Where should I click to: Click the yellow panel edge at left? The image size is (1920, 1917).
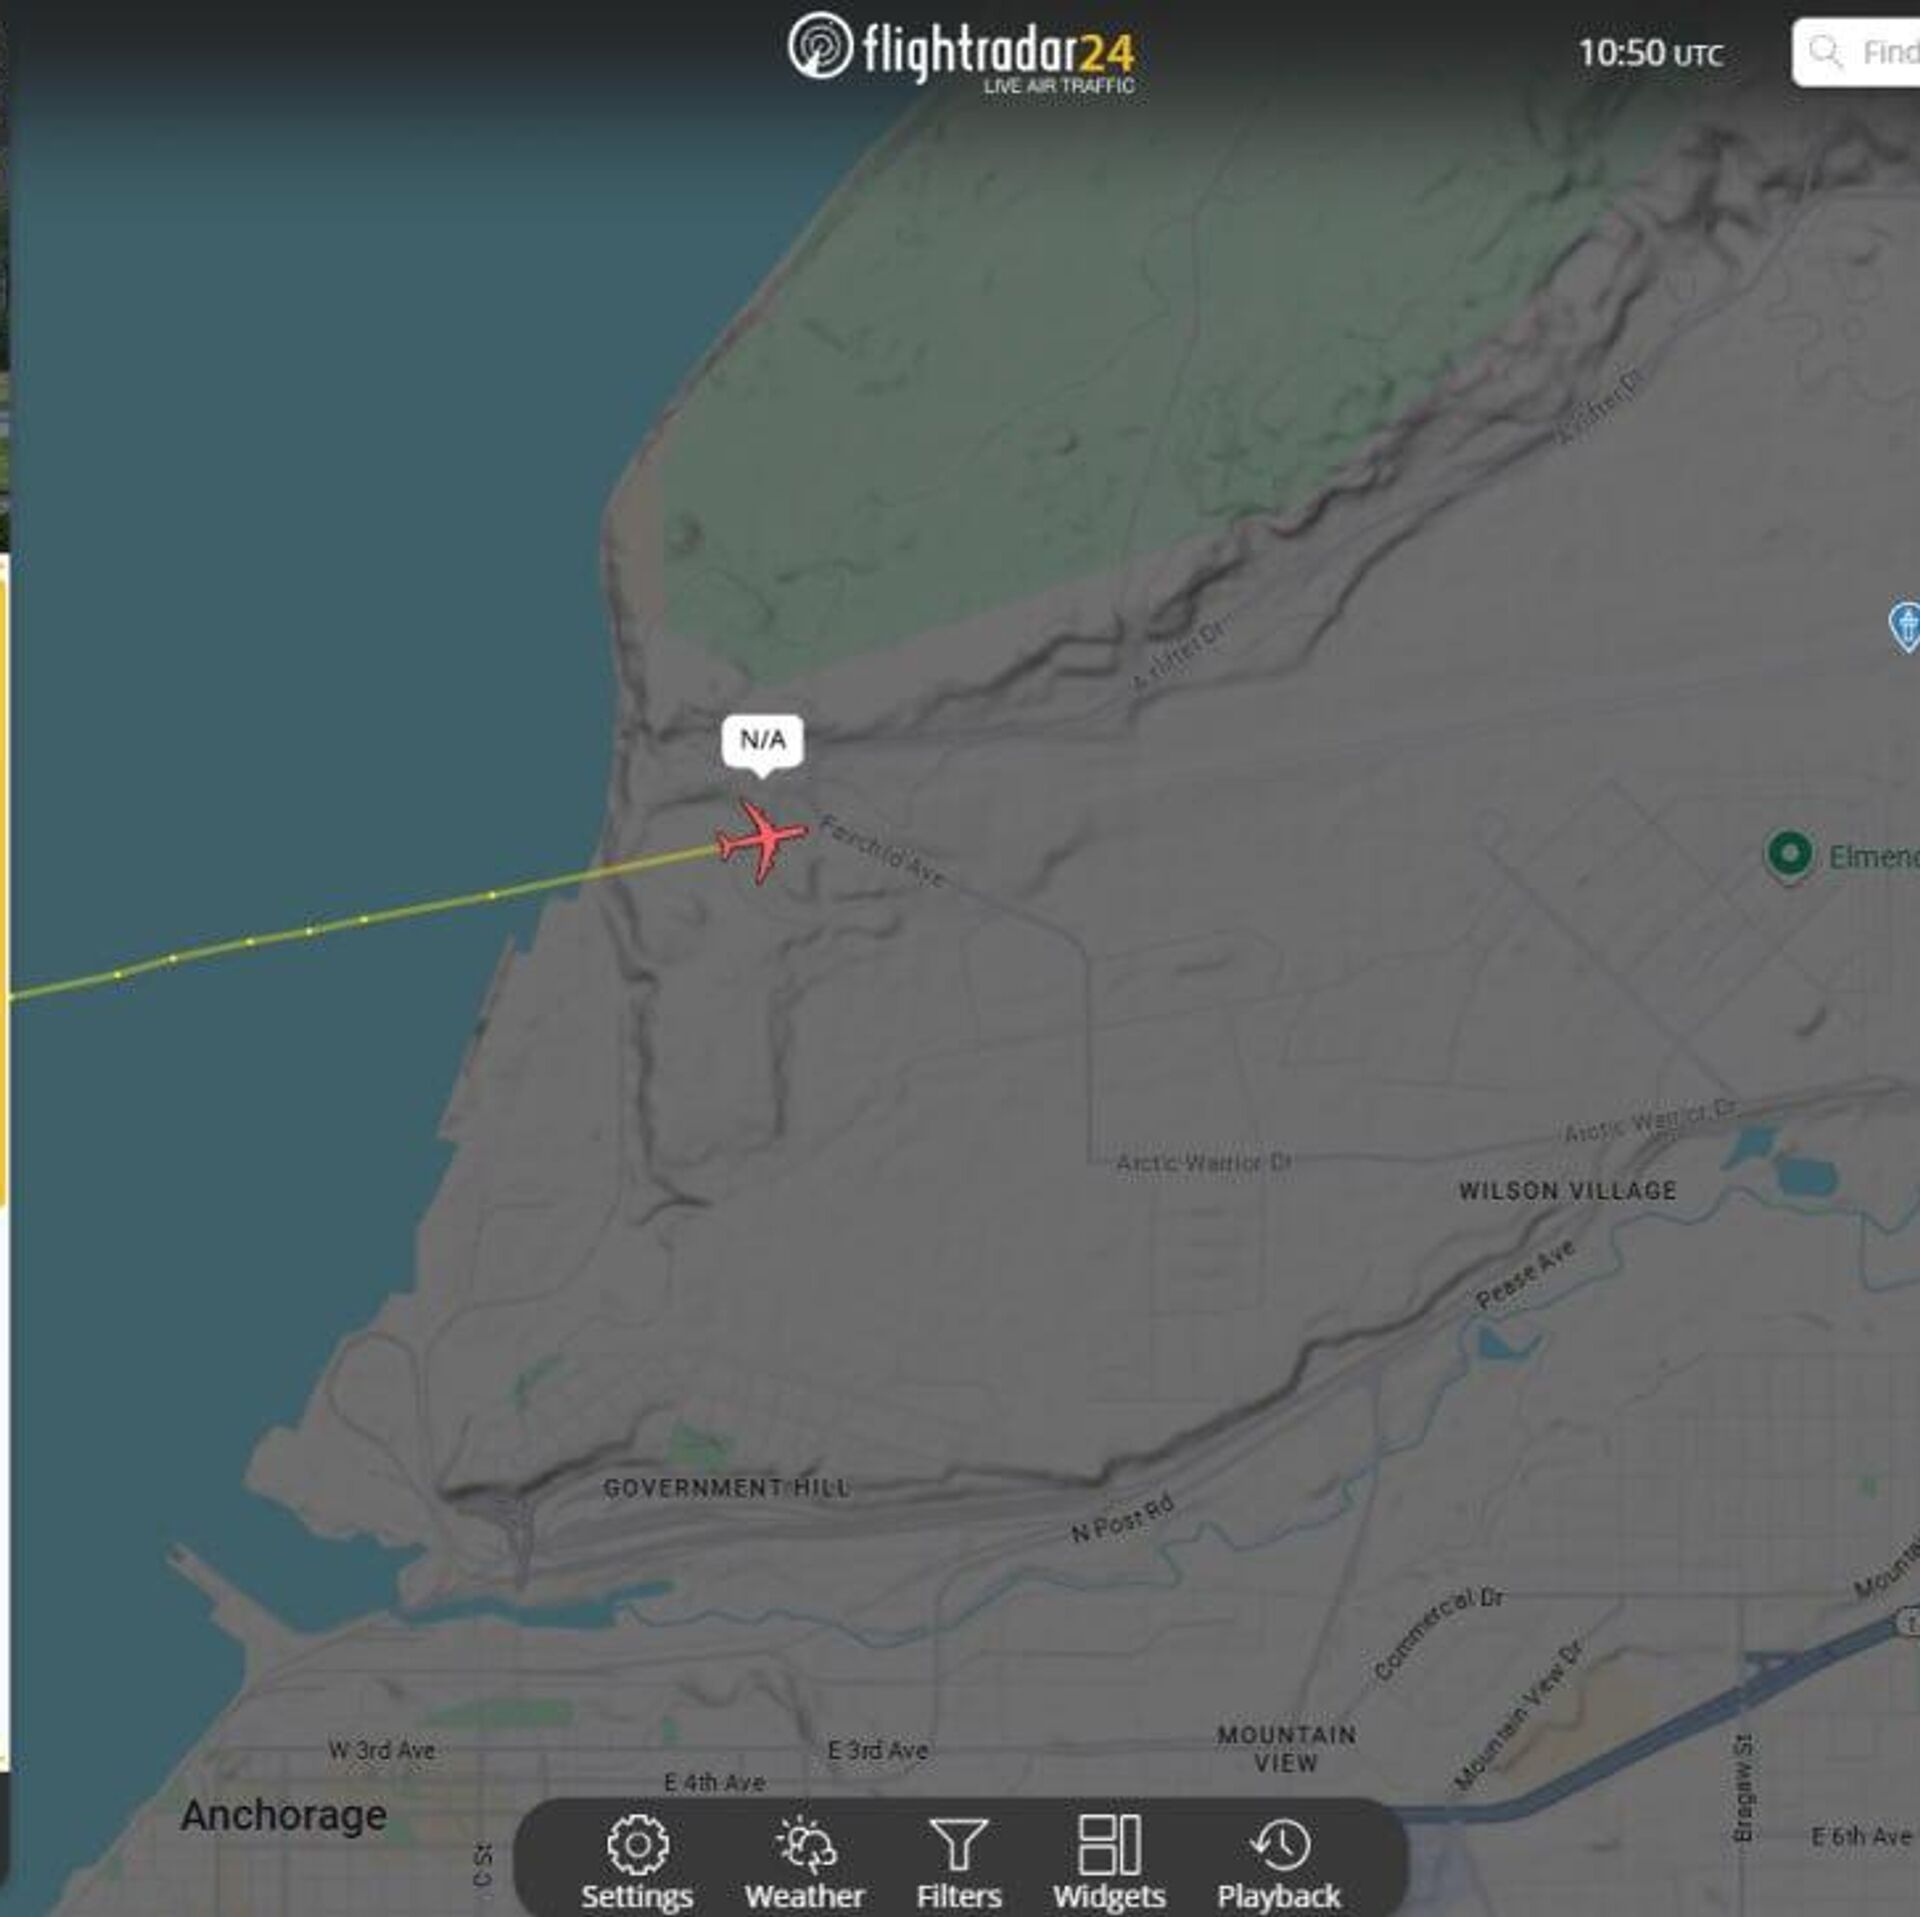4,890
